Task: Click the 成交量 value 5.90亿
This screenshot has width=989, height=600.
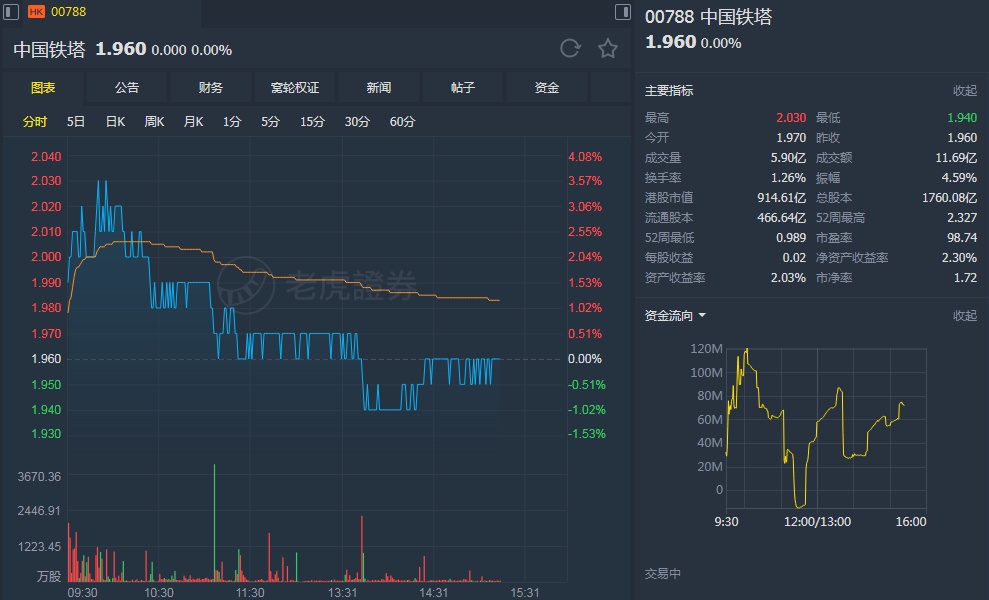Action: click(788, 158)
